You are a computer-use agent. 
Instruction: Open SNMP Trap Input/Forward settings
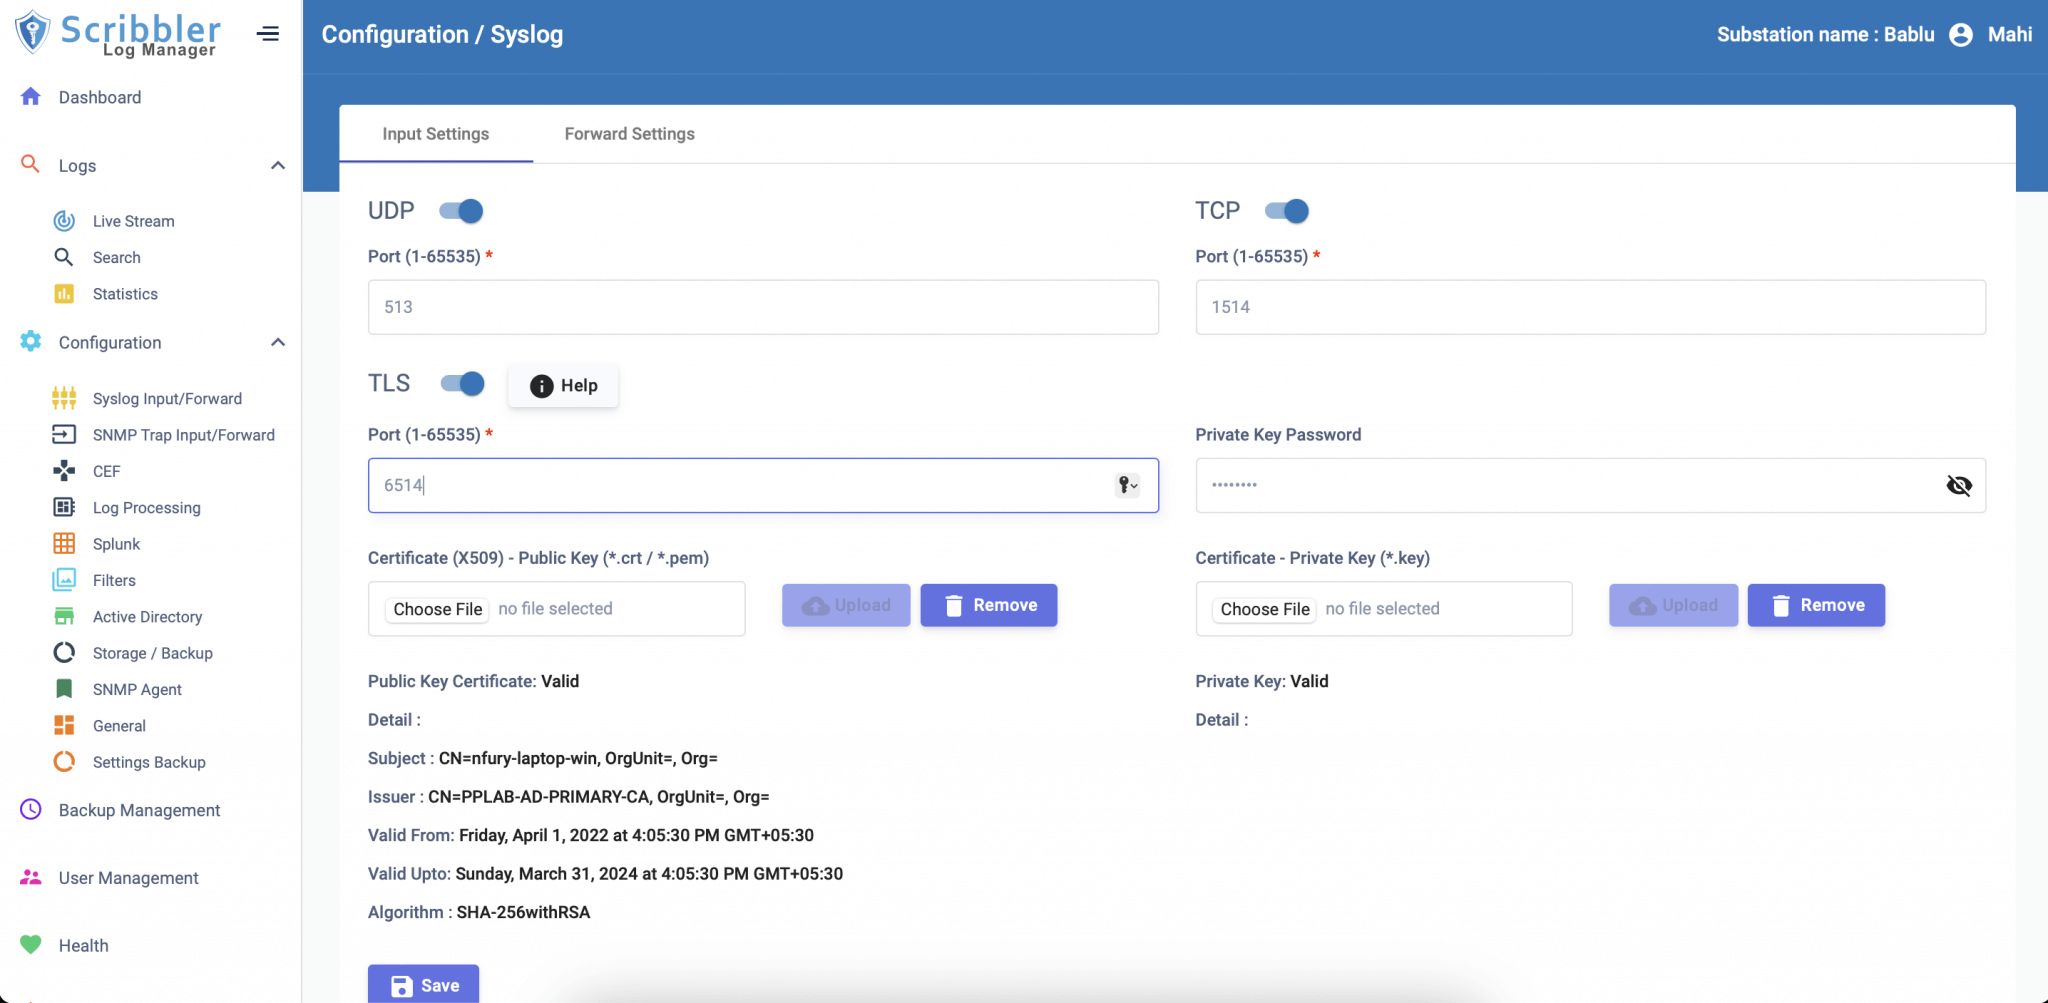183,434
